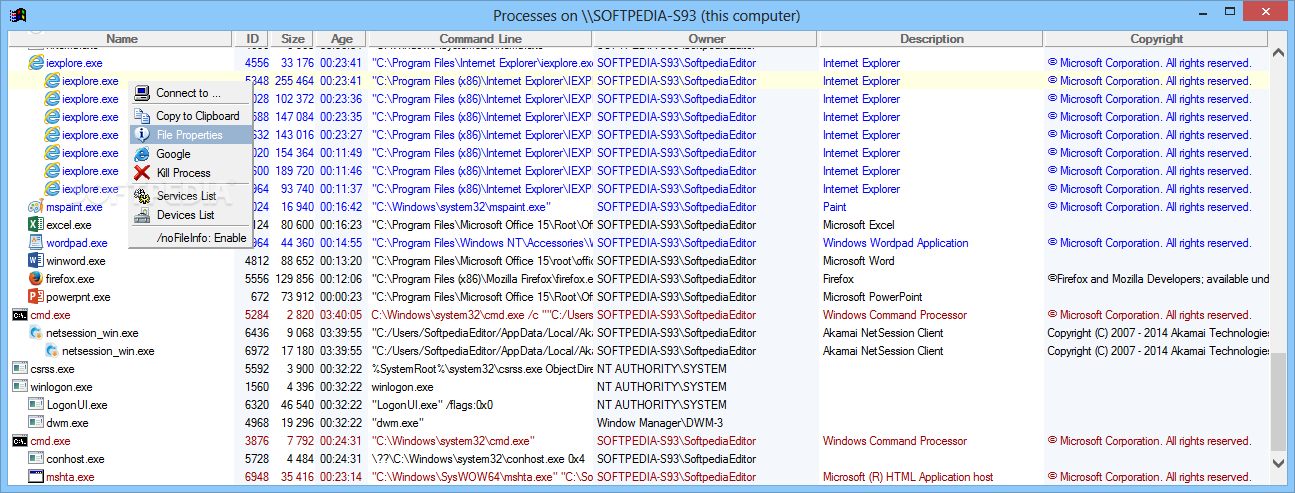Click the dwm.exe process icon
Image resolution: width=1295 pixels, height=493 pixels.
pos(36,423)
